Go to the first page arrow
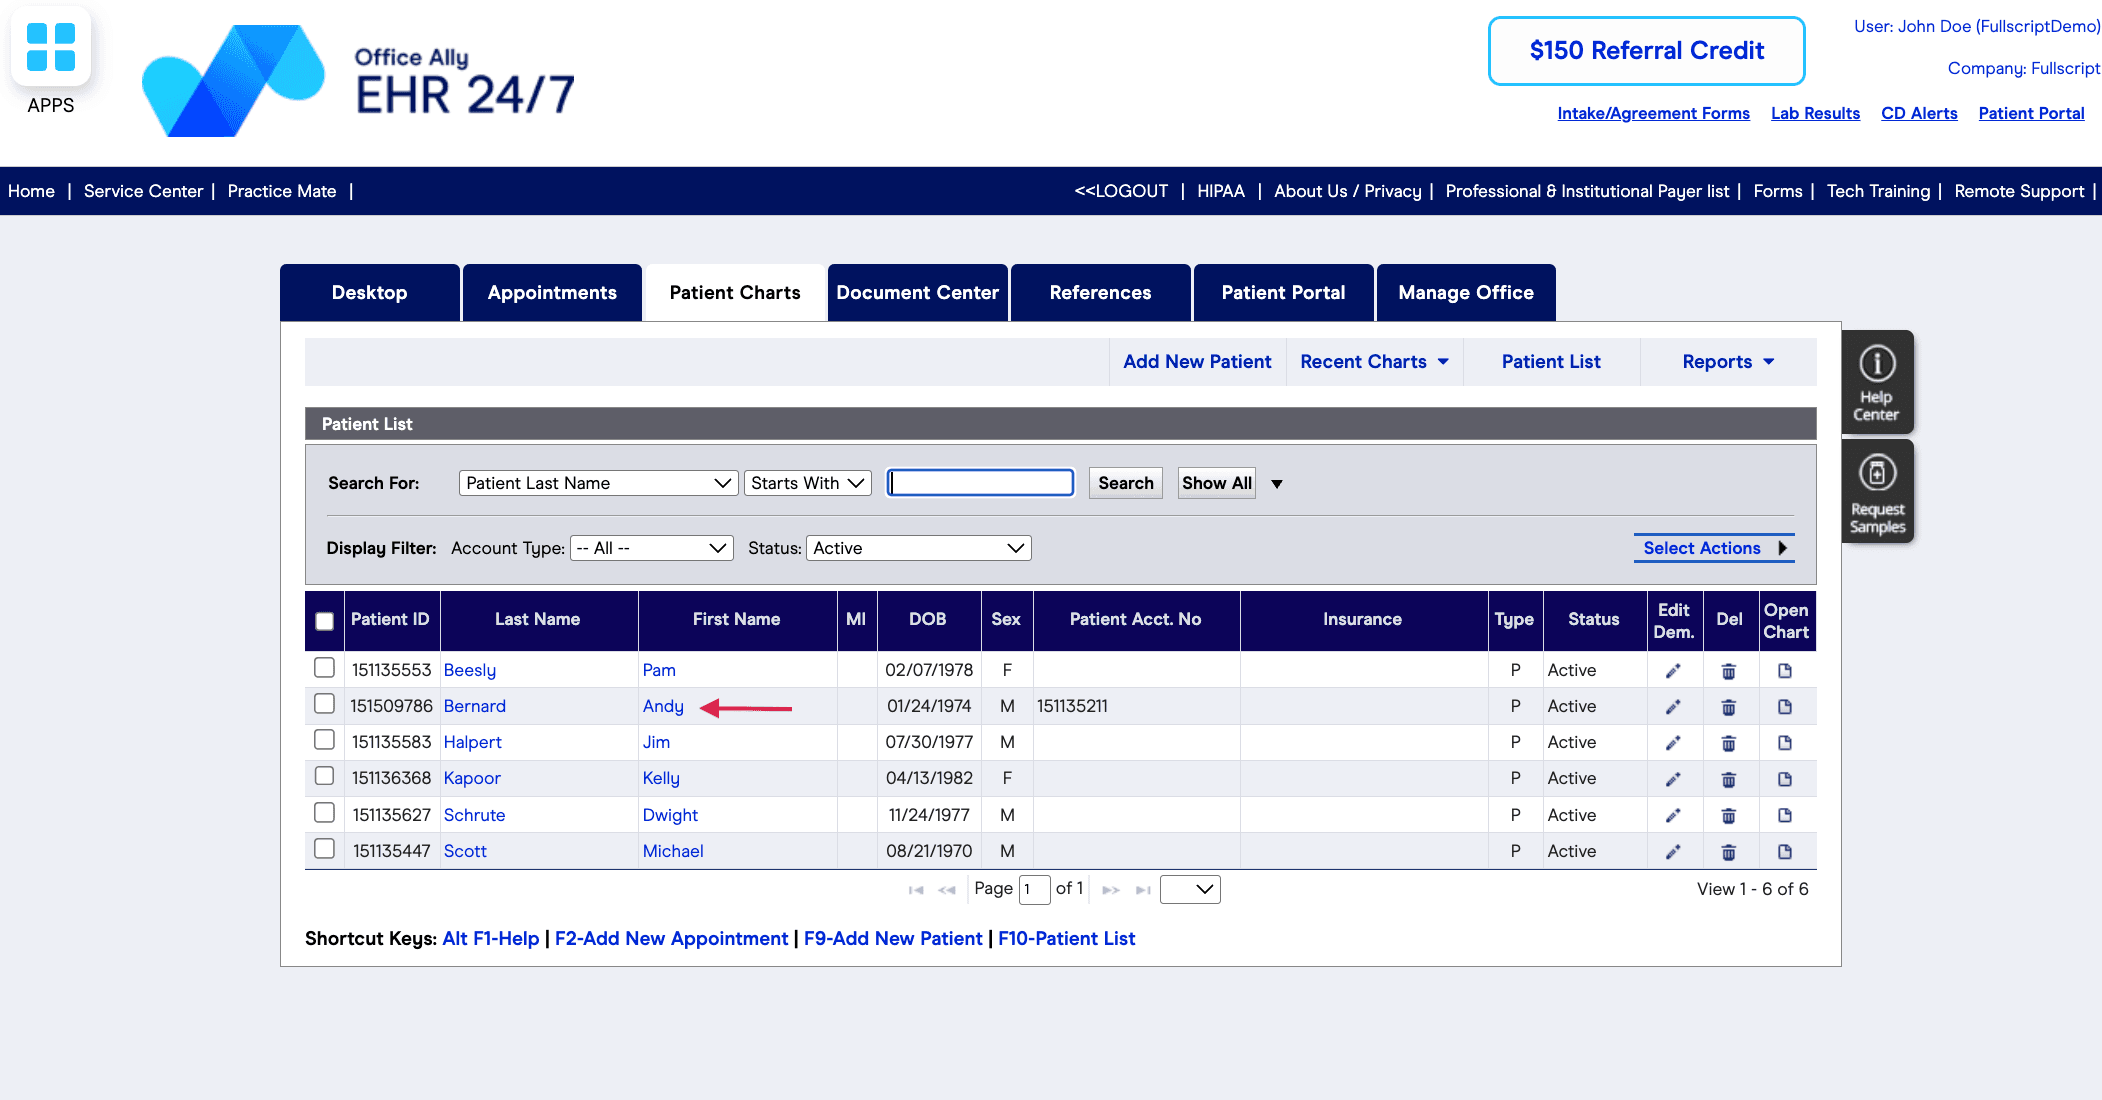This screenshot has height=1100, width=2102. [x=916, y=890]
